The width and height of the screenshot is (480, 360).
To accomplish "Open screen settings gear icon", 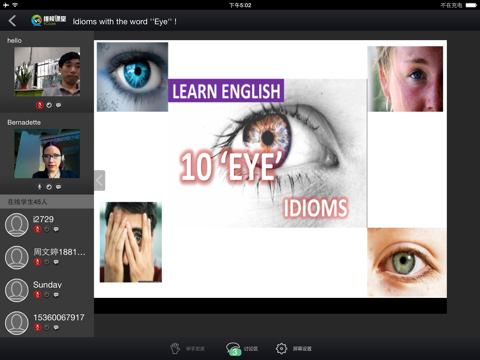I will [x=281, y=348].
